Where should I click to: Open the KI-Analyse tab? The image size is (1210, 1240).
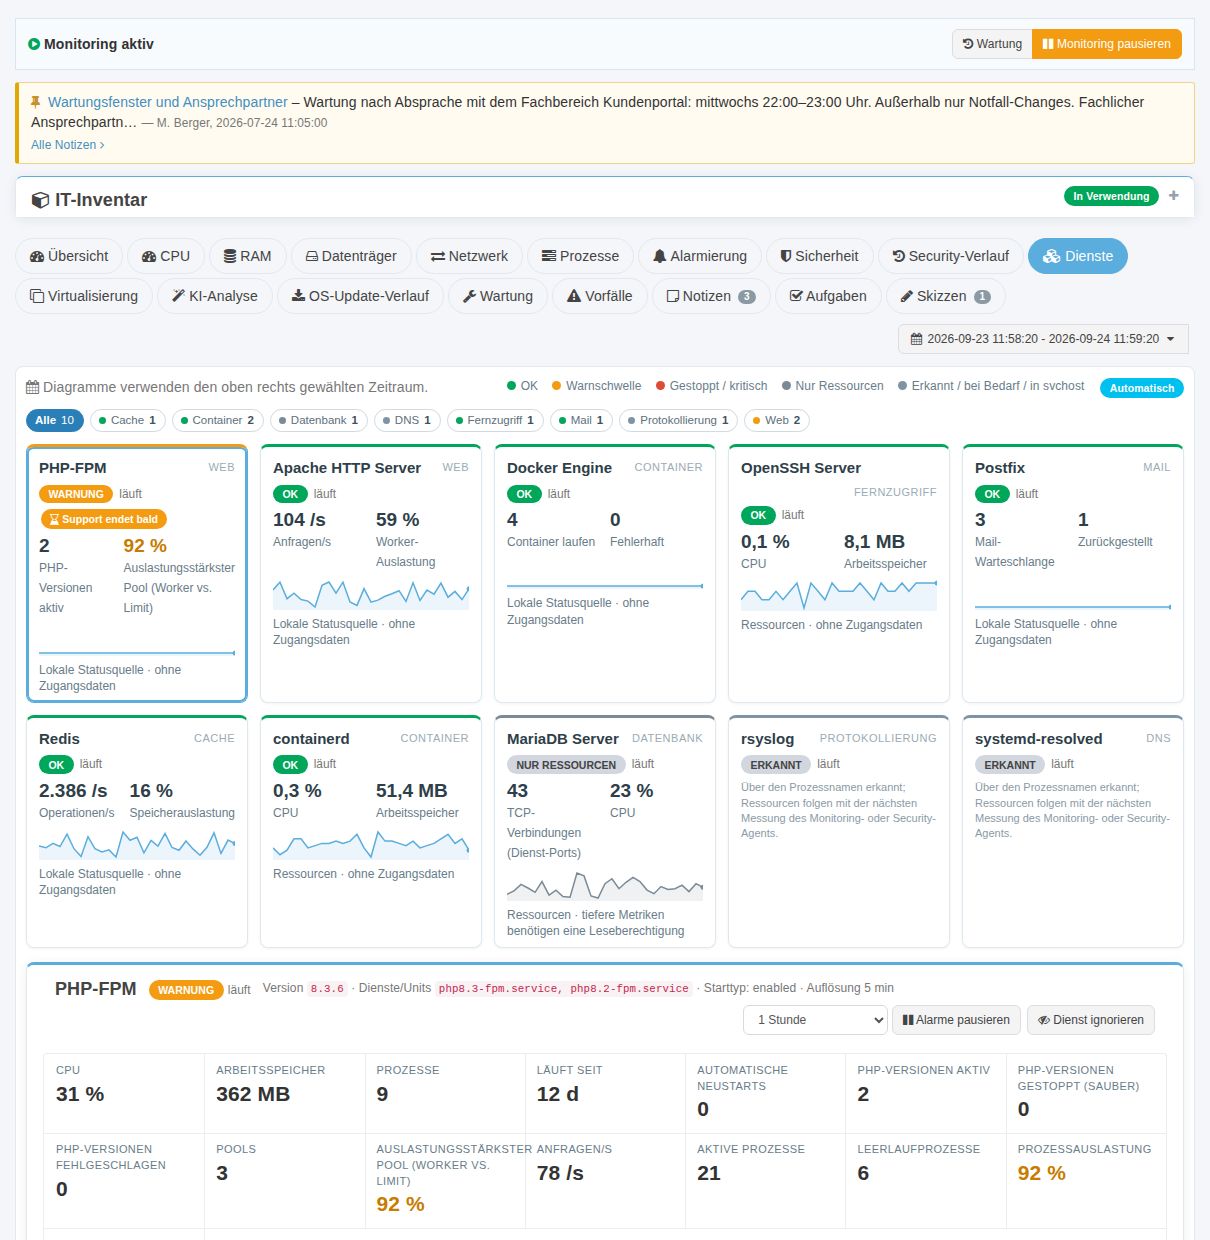pyautogui.click(x=215, y=296)
